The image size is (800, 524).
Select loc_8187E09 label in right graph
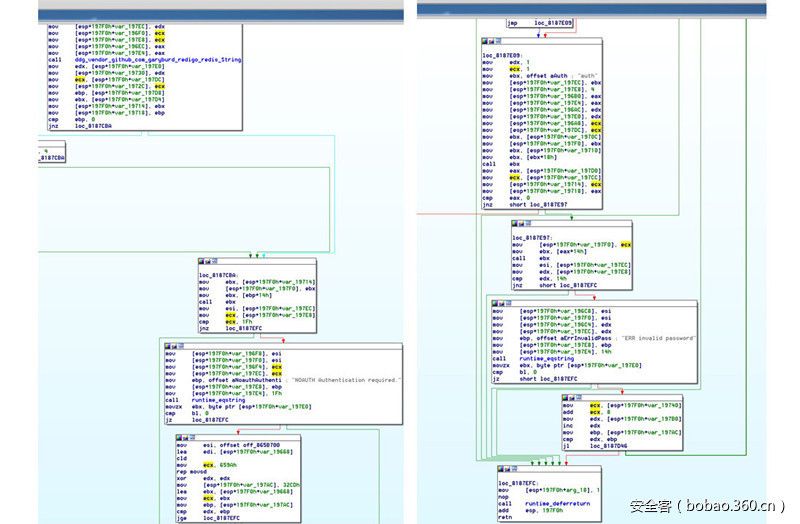pos(504,56)
